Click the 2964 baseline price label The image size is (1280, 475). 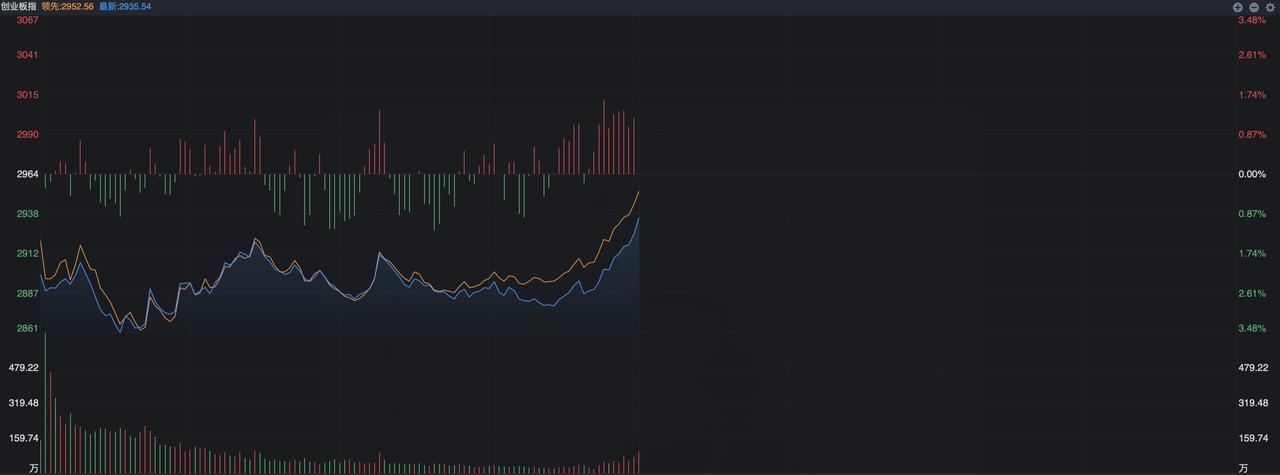coord(27,174)
